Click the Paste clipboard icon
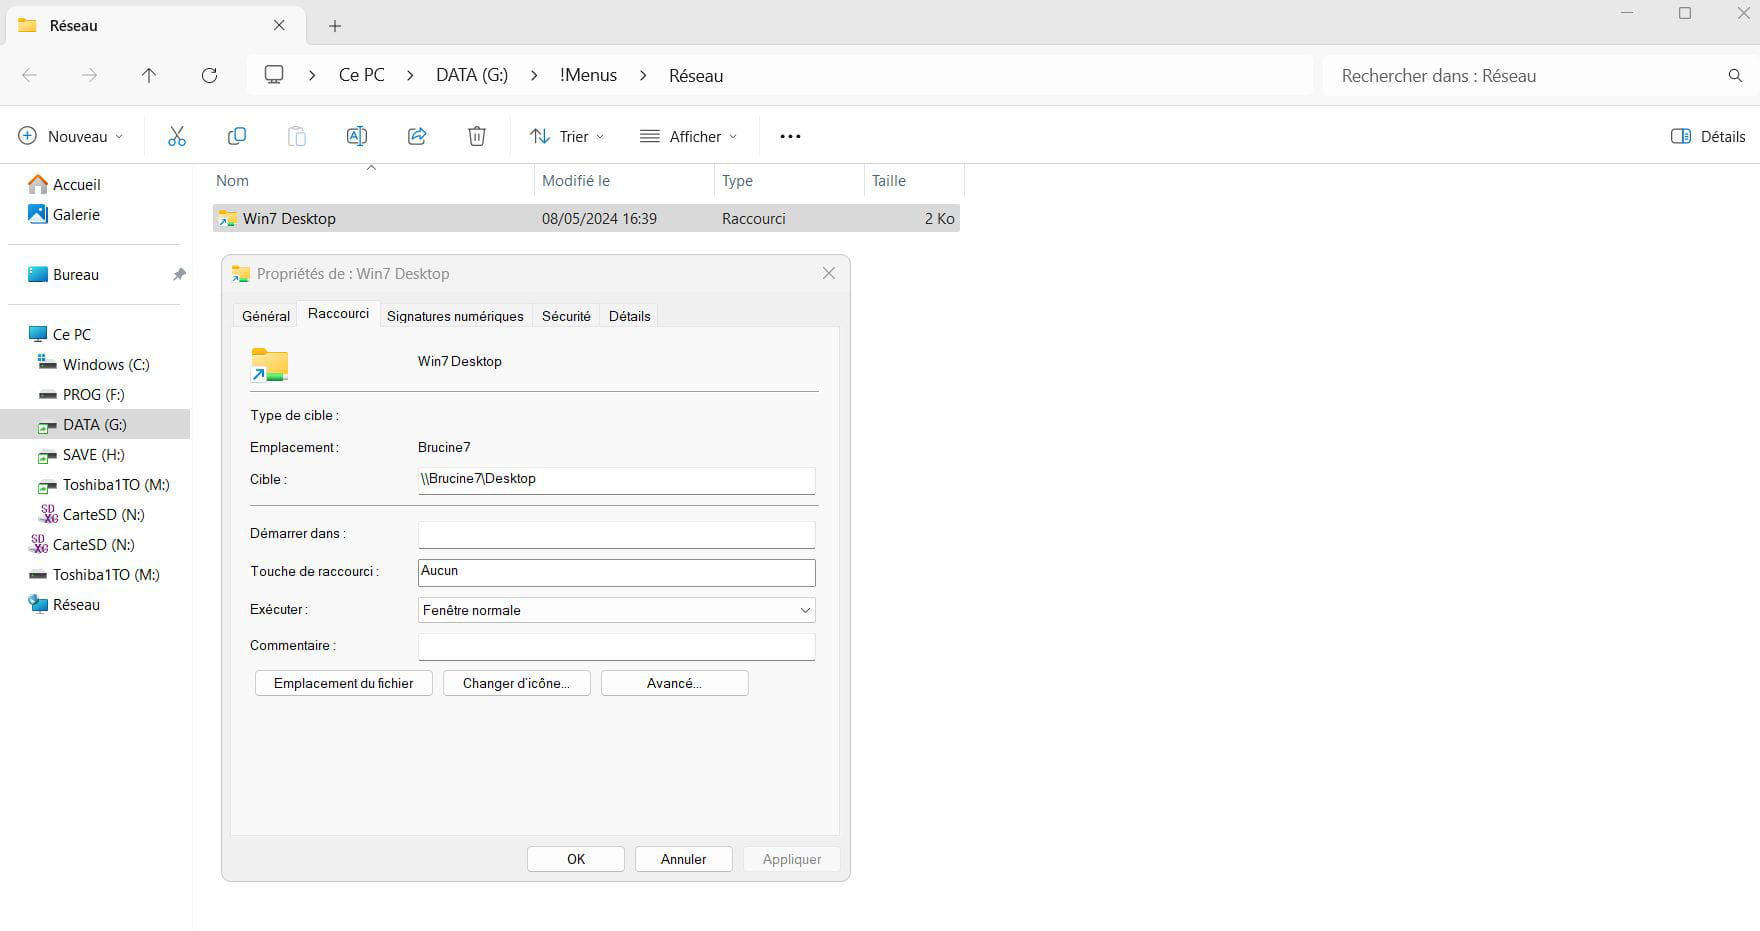This screenshot has height=931, width=1760. click(297, 136)
